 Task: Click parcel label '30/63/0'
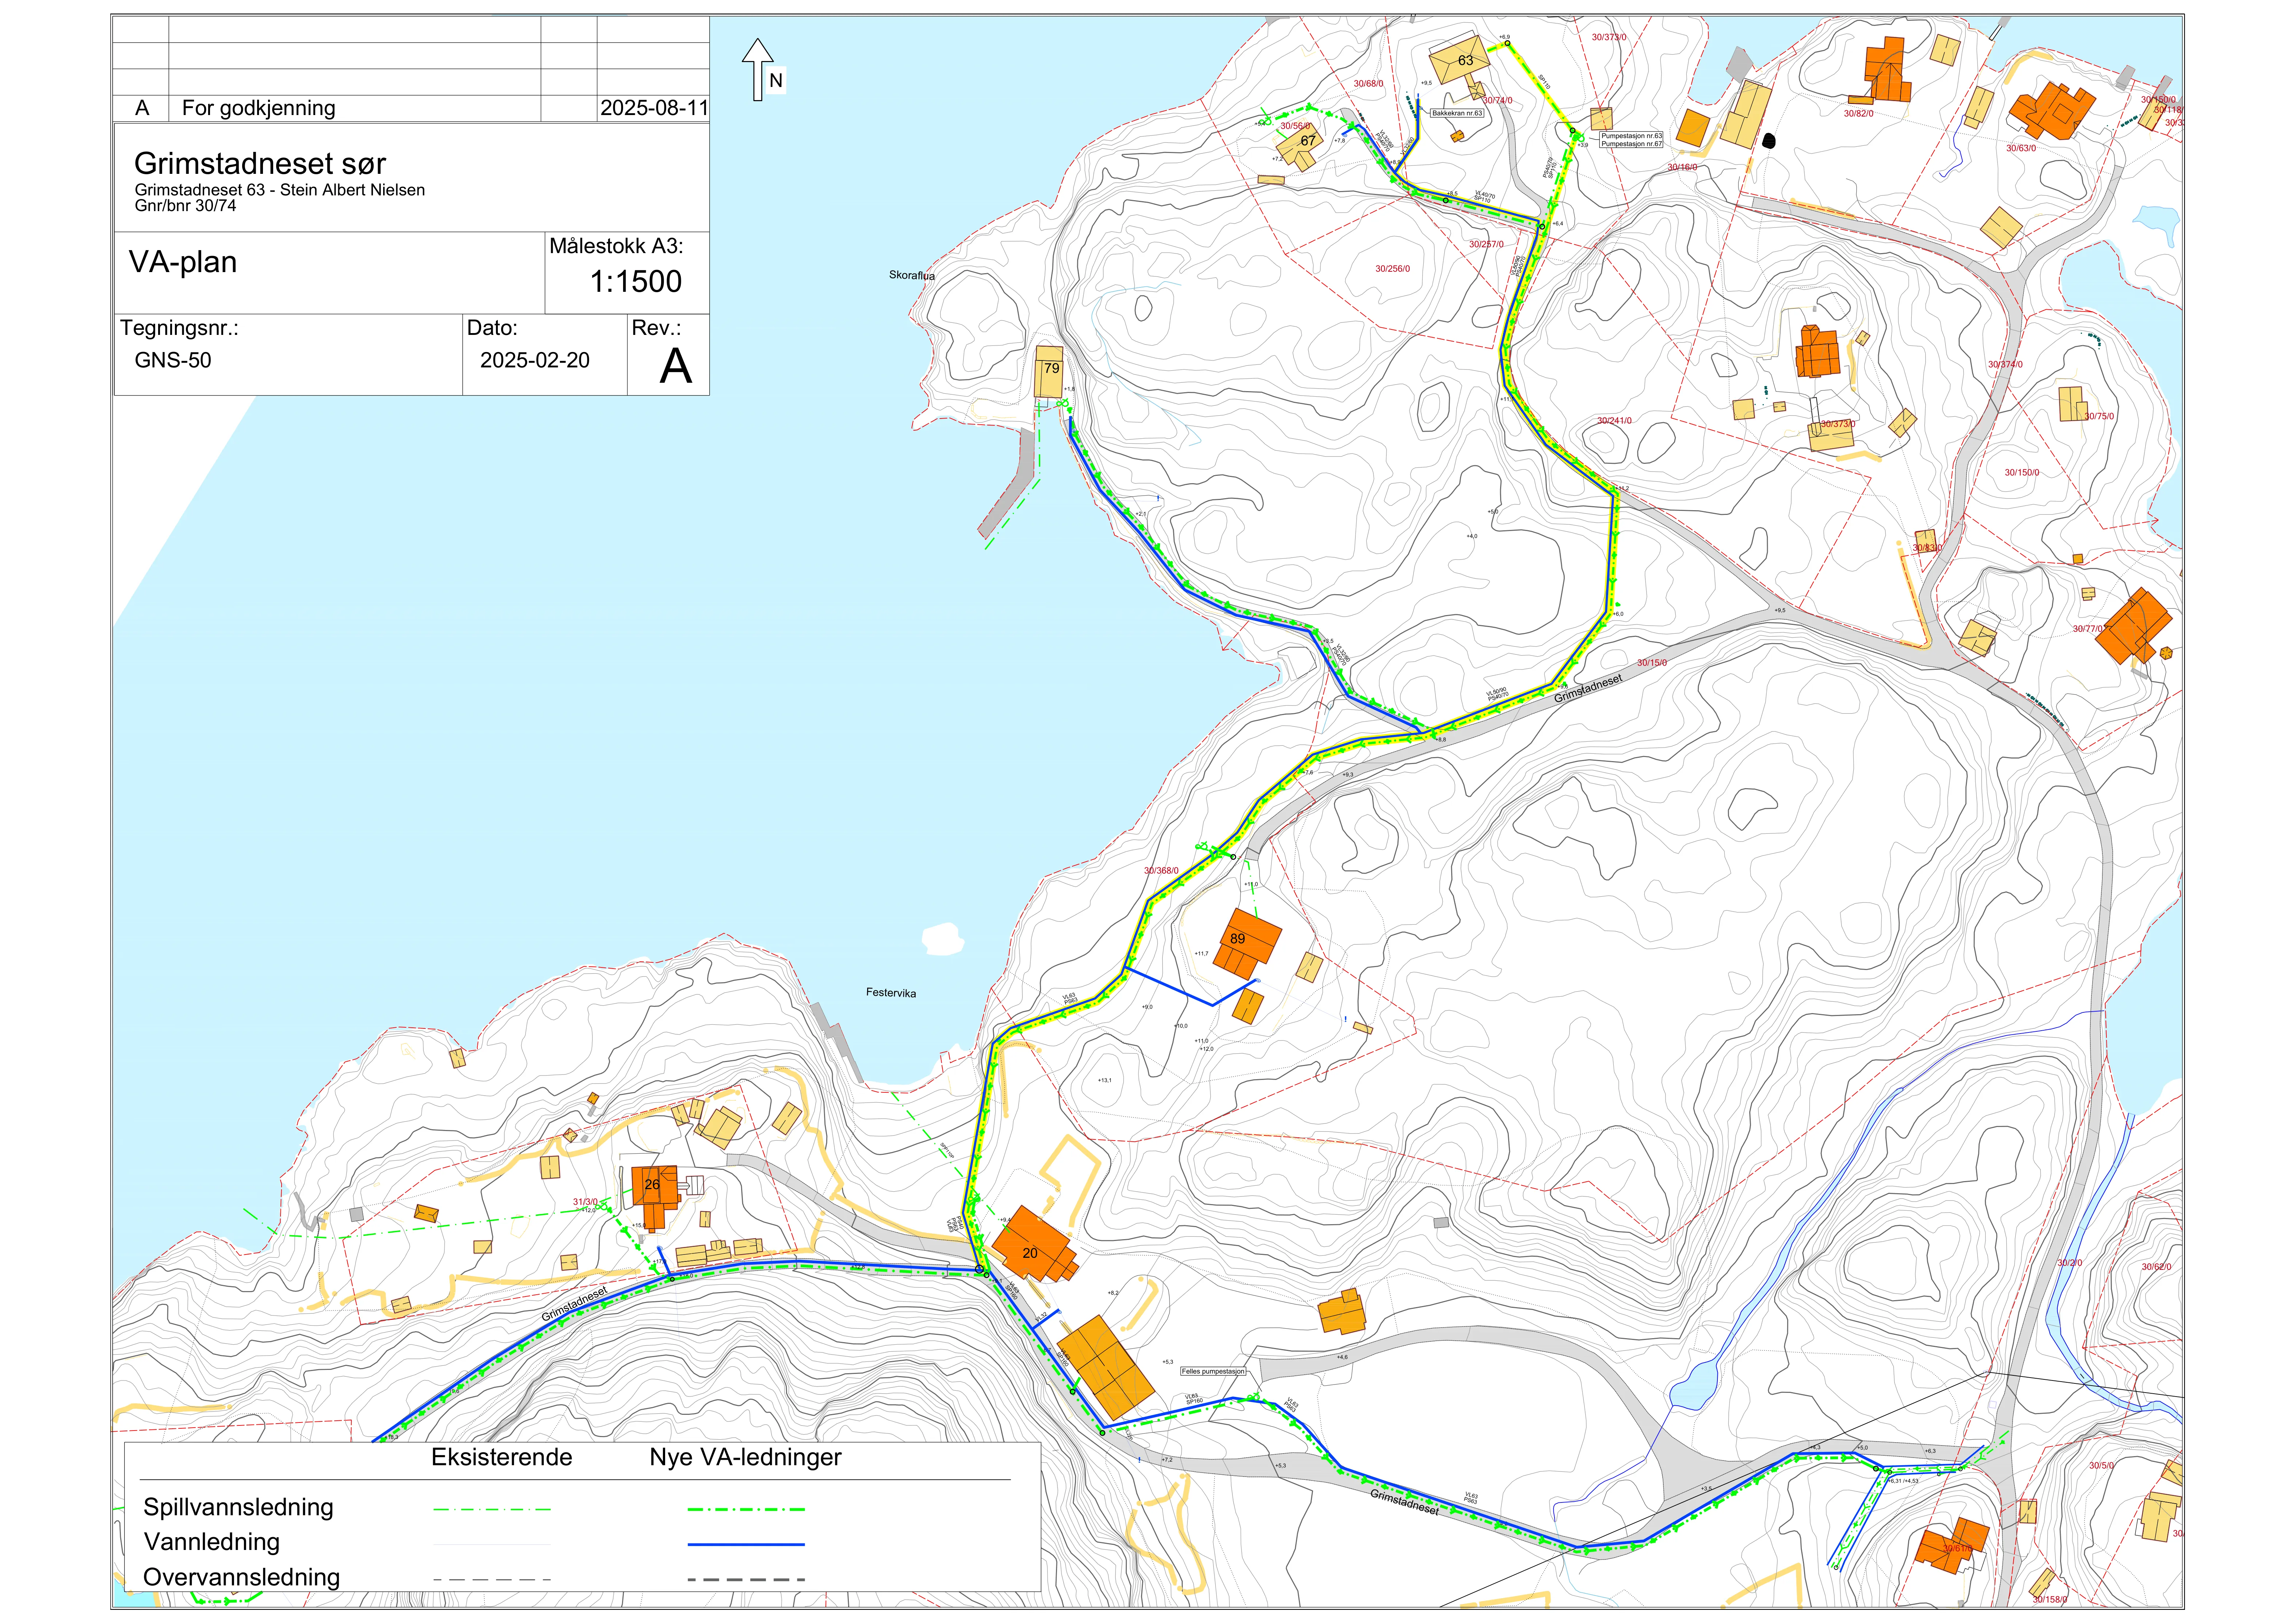(x=2021, y=148)
